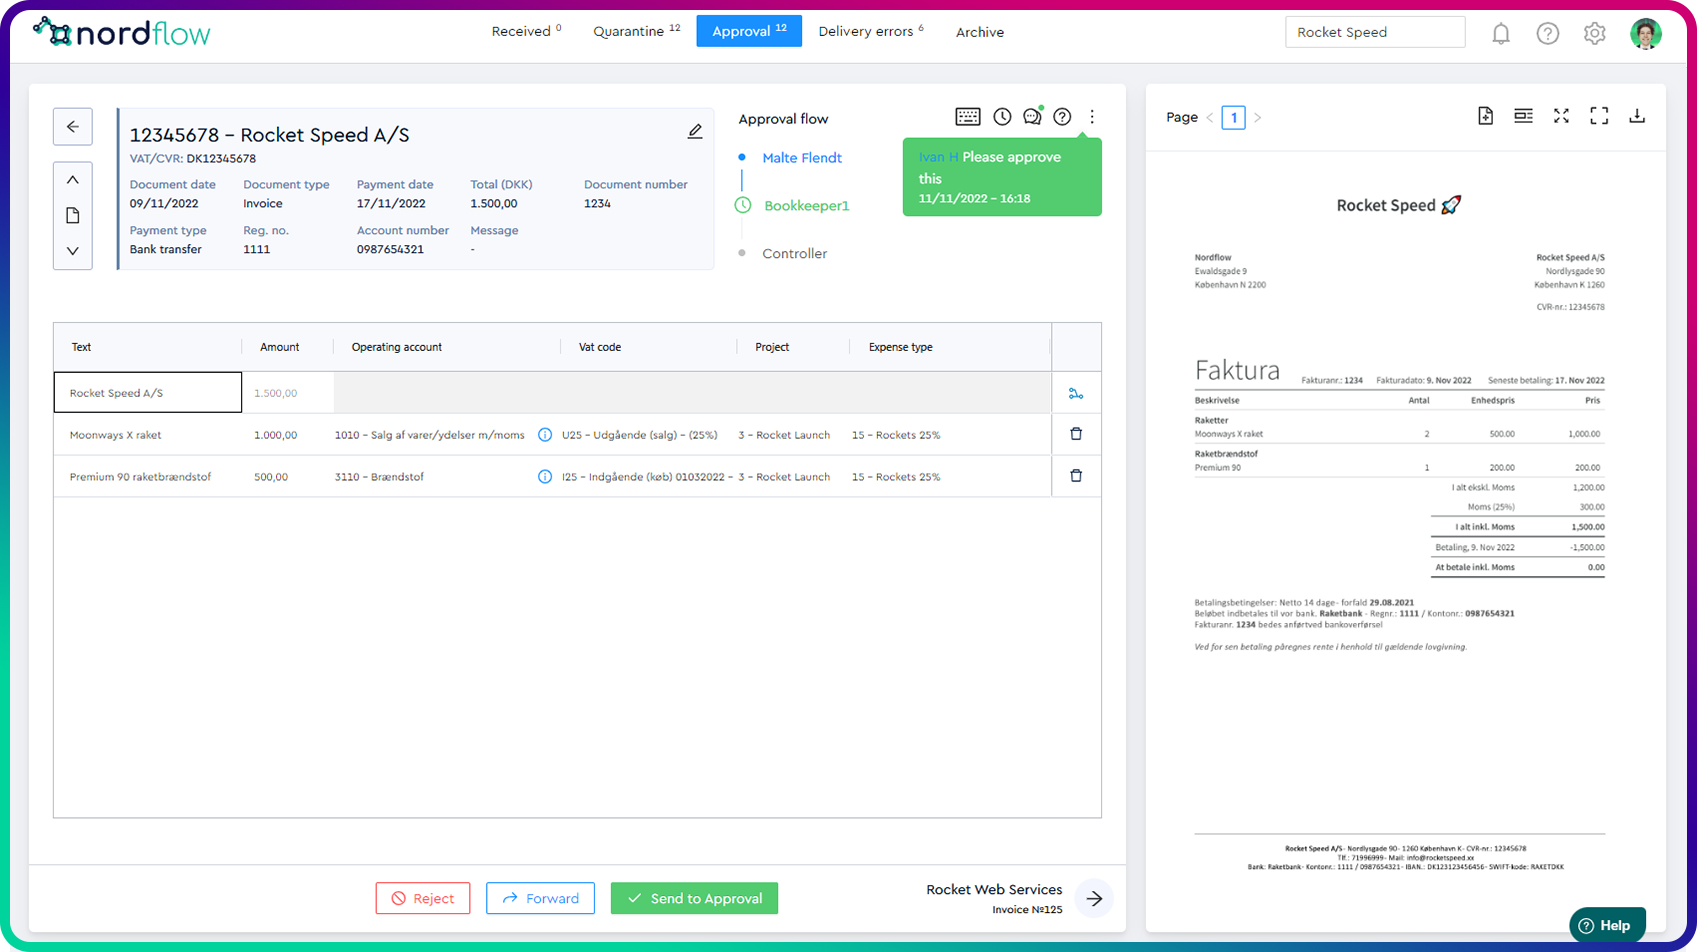Click the Reject button
The image size is (1697, 952).
coord(423,898)
